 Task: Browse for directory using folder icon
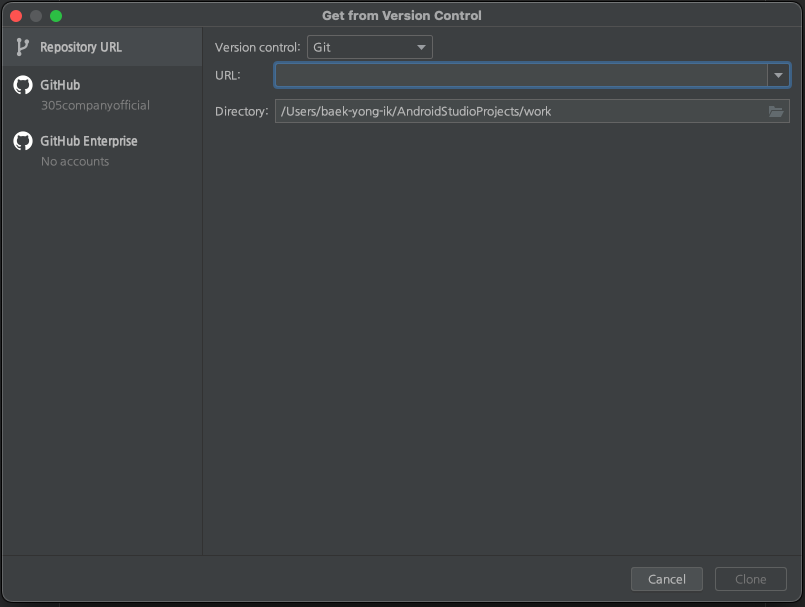tap(776, 111)
